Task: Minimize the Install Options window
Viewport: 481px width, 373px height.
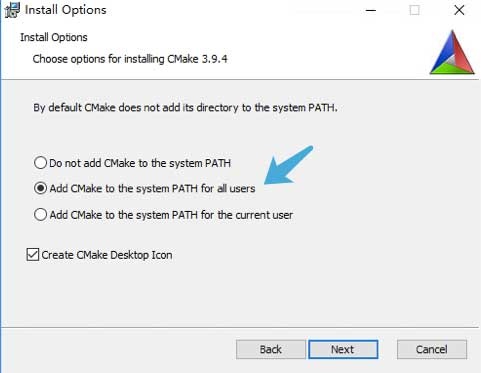Action: [x=371, y=10]
